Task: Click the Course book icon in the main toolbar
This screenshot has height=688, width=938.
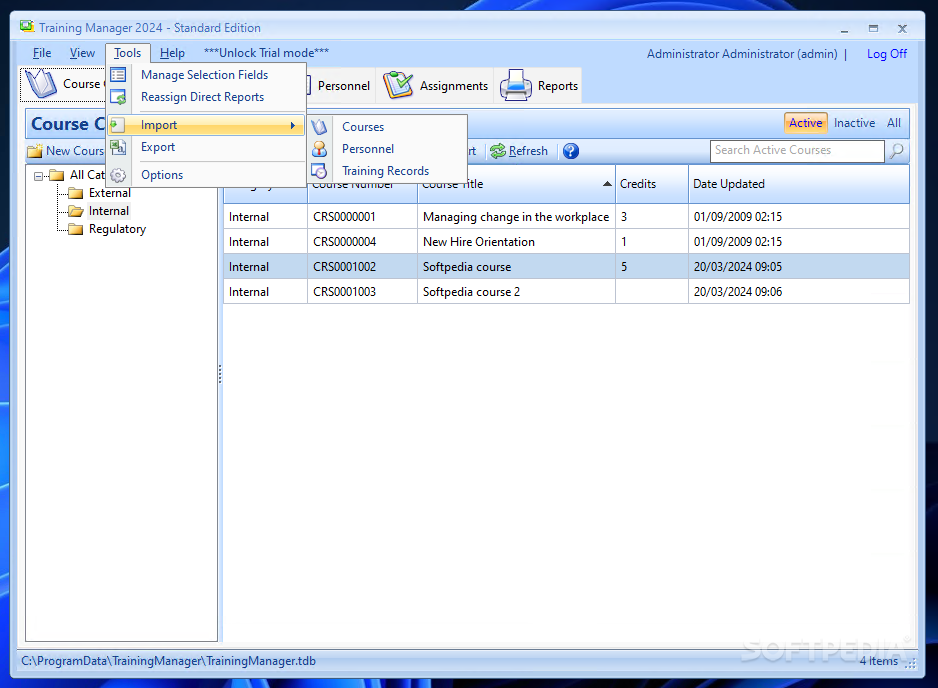Action: click(41, 84)
